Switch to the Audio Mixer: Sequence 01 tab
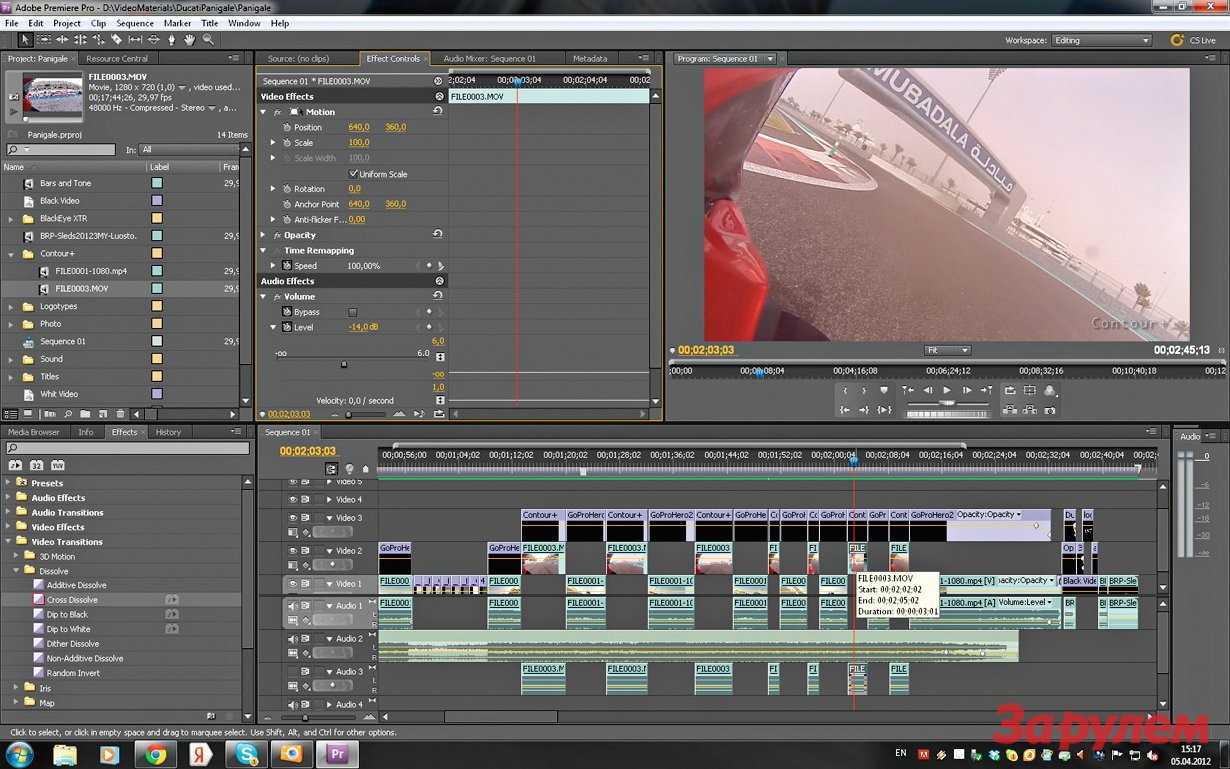 click(489, 59)
